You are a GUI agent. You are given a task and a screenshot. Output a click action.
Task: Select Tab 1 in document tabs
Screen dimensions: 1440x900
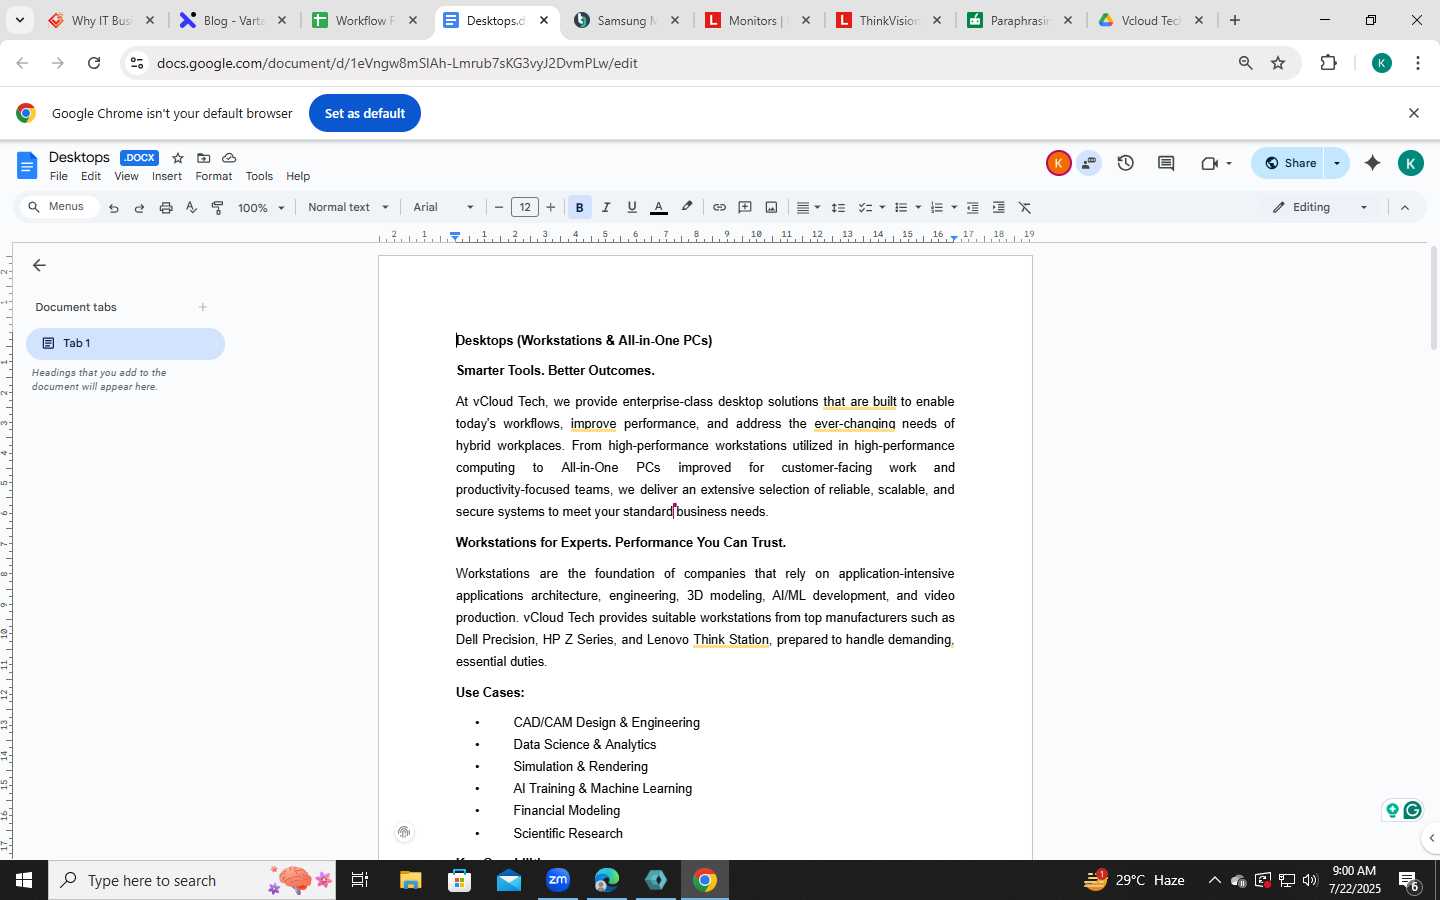tap(125, 343)
